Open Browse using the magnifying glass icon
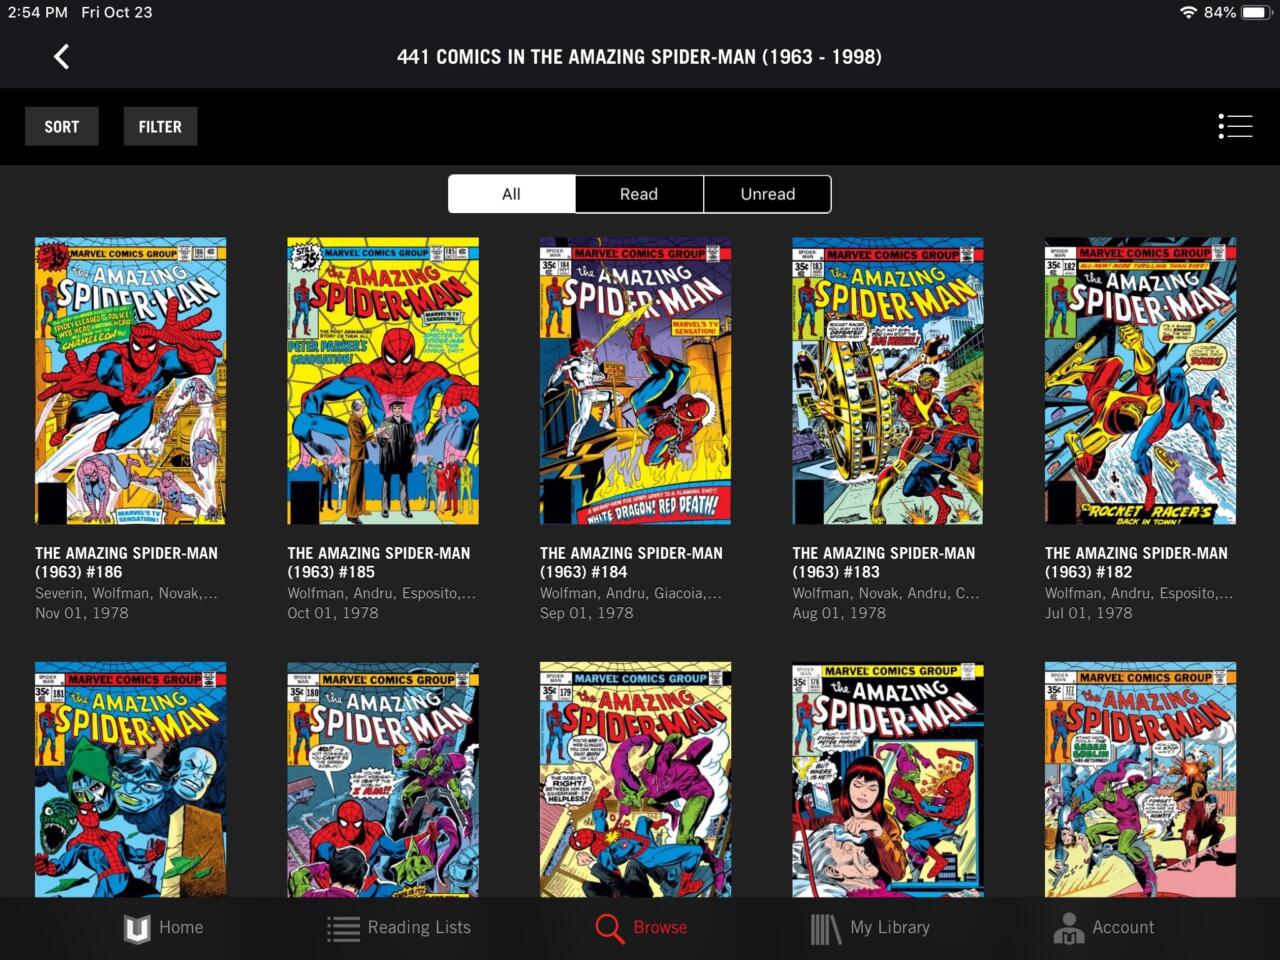Viewport: 1280px width, 960px height. [610, 927]
